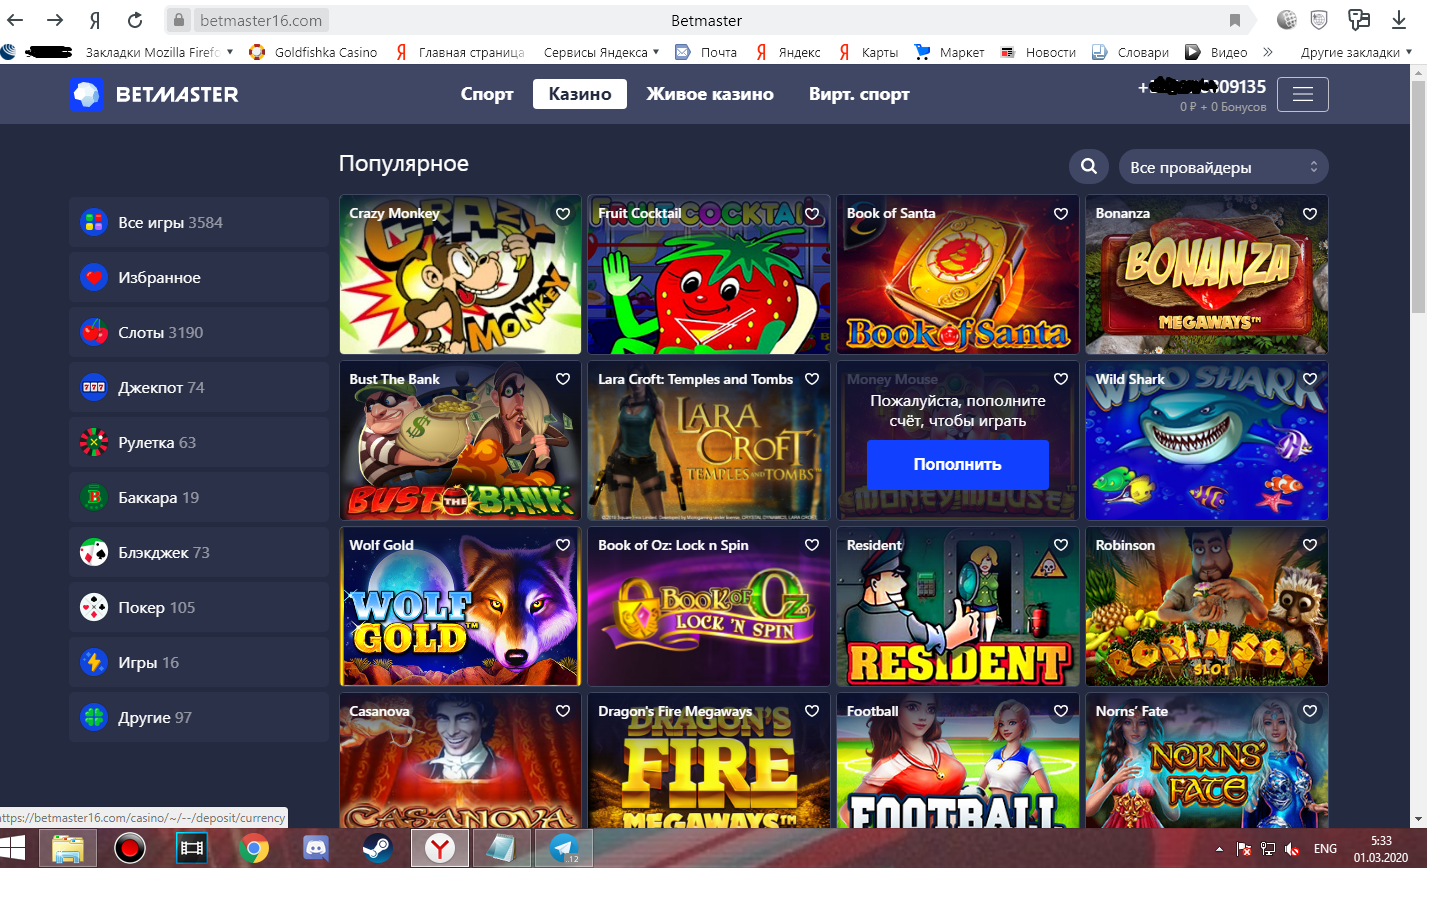Open Book of Oz Lock n Spin thumbnail
The image size is (1440, 900).
tap(709, 606)
